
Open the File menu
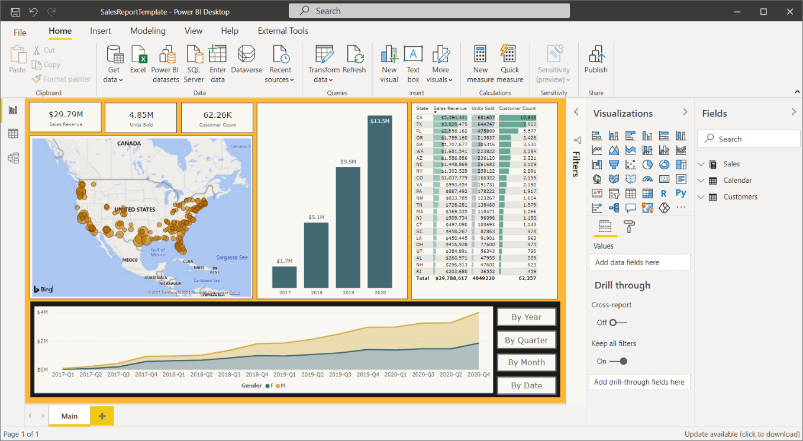point(19,32)
